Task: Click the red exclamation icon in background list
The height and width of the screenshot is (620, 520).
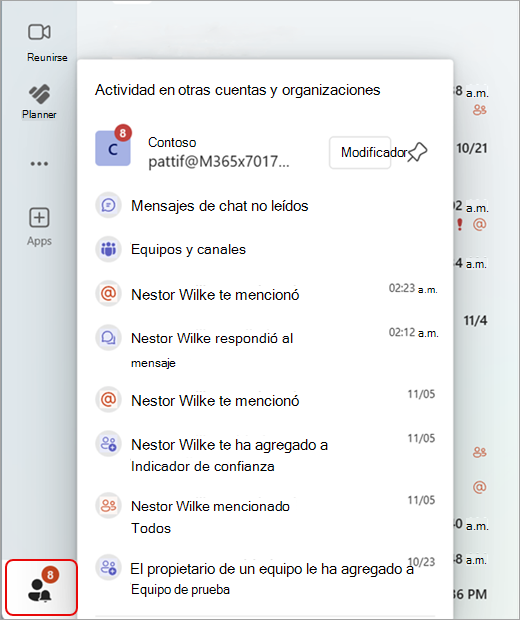Action: pyautogui.click(x=459, y=225)
